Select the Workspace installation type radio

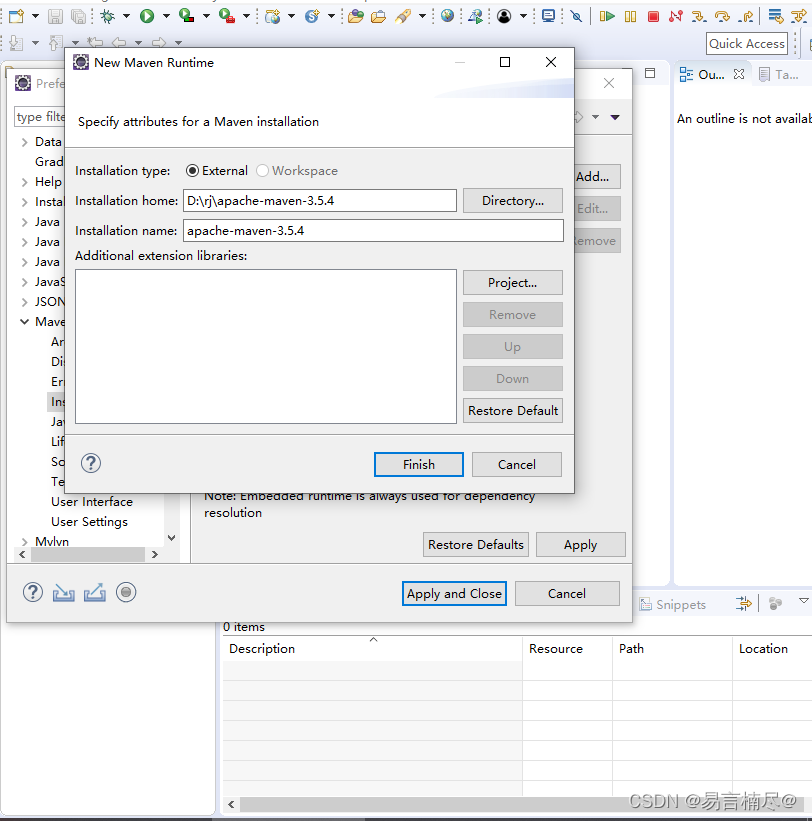262,171
